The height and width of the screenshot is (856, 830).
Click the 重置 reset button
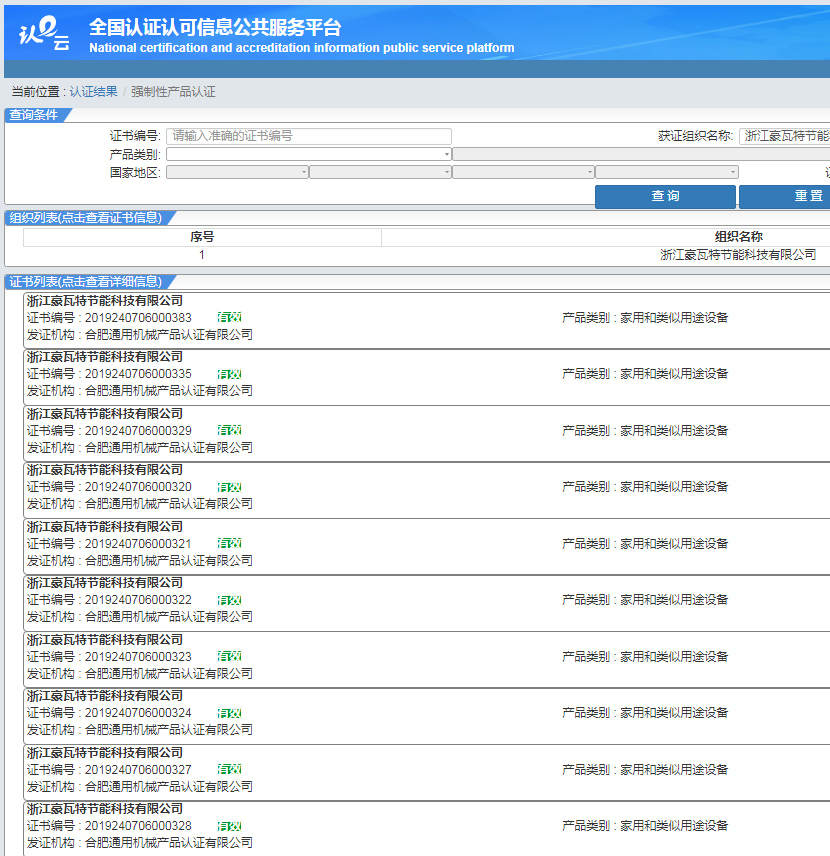coord(785,197)
